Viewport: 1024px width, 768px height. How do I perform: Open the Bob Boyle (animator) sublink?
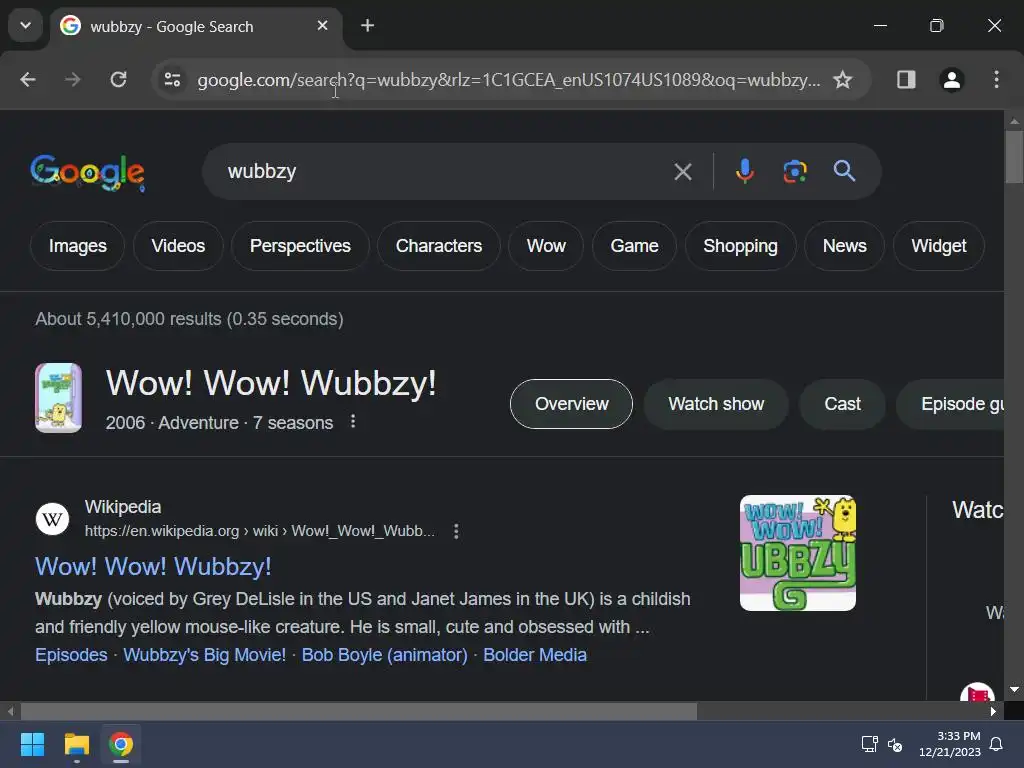click(385, 654)
